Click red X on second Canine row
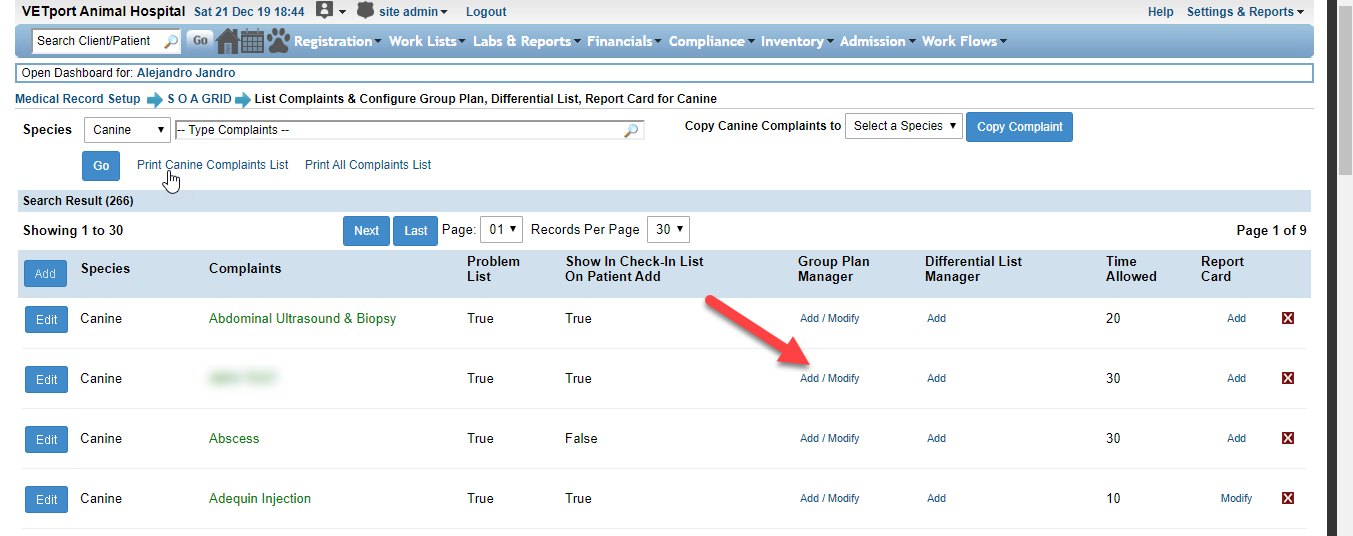Screen dimensions: 1353x536 click(x=1288, y=378)
